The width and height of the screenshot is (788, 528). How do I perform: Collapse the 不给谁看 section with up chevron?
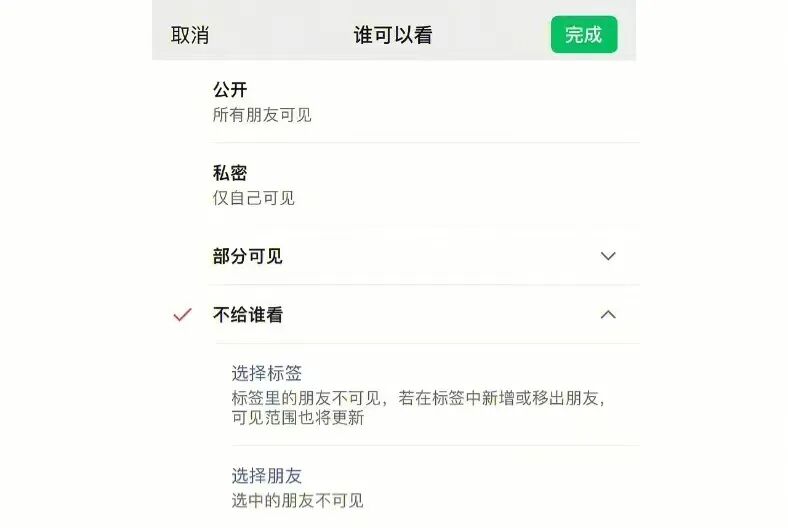[608, 315]
